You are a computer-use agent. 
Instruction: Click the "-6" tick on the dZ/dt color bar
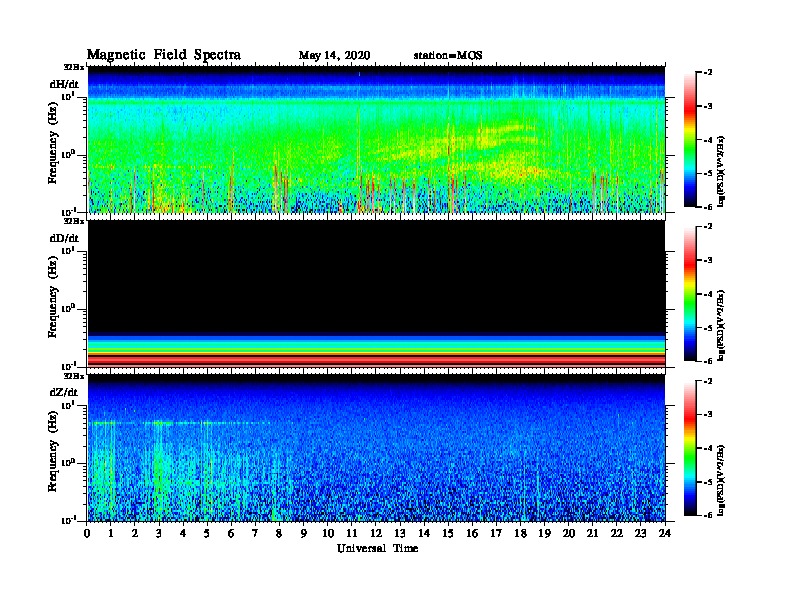708,516
